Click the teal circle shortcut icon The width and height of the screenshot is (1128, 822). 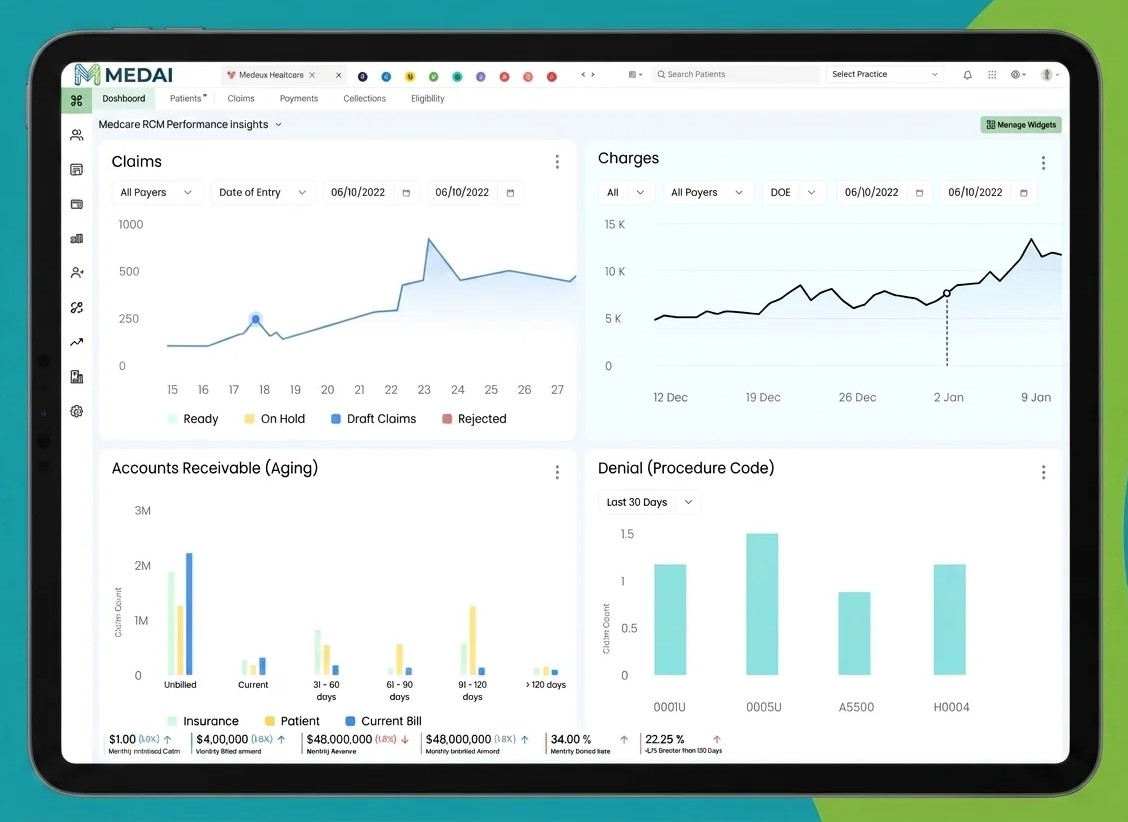[457, 76]
